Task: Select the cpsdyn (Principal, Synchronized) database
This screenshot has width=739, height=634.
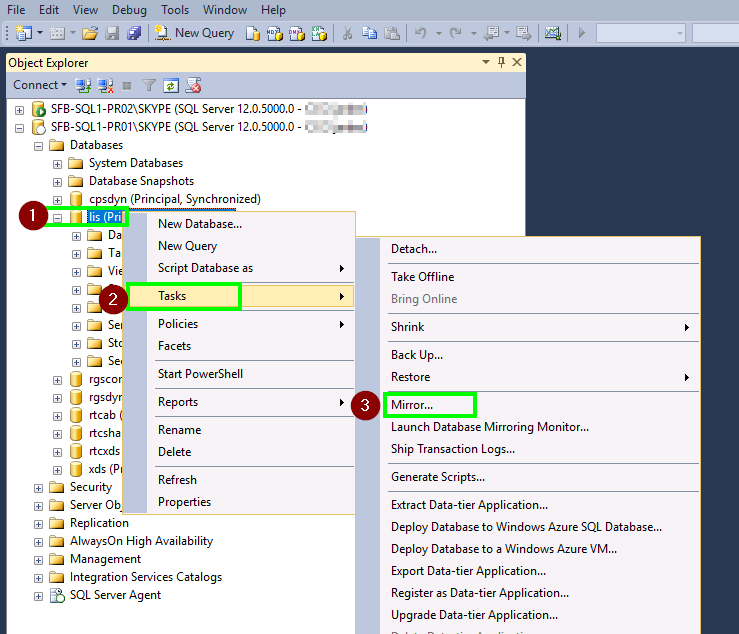Action: tap(174, 199)
